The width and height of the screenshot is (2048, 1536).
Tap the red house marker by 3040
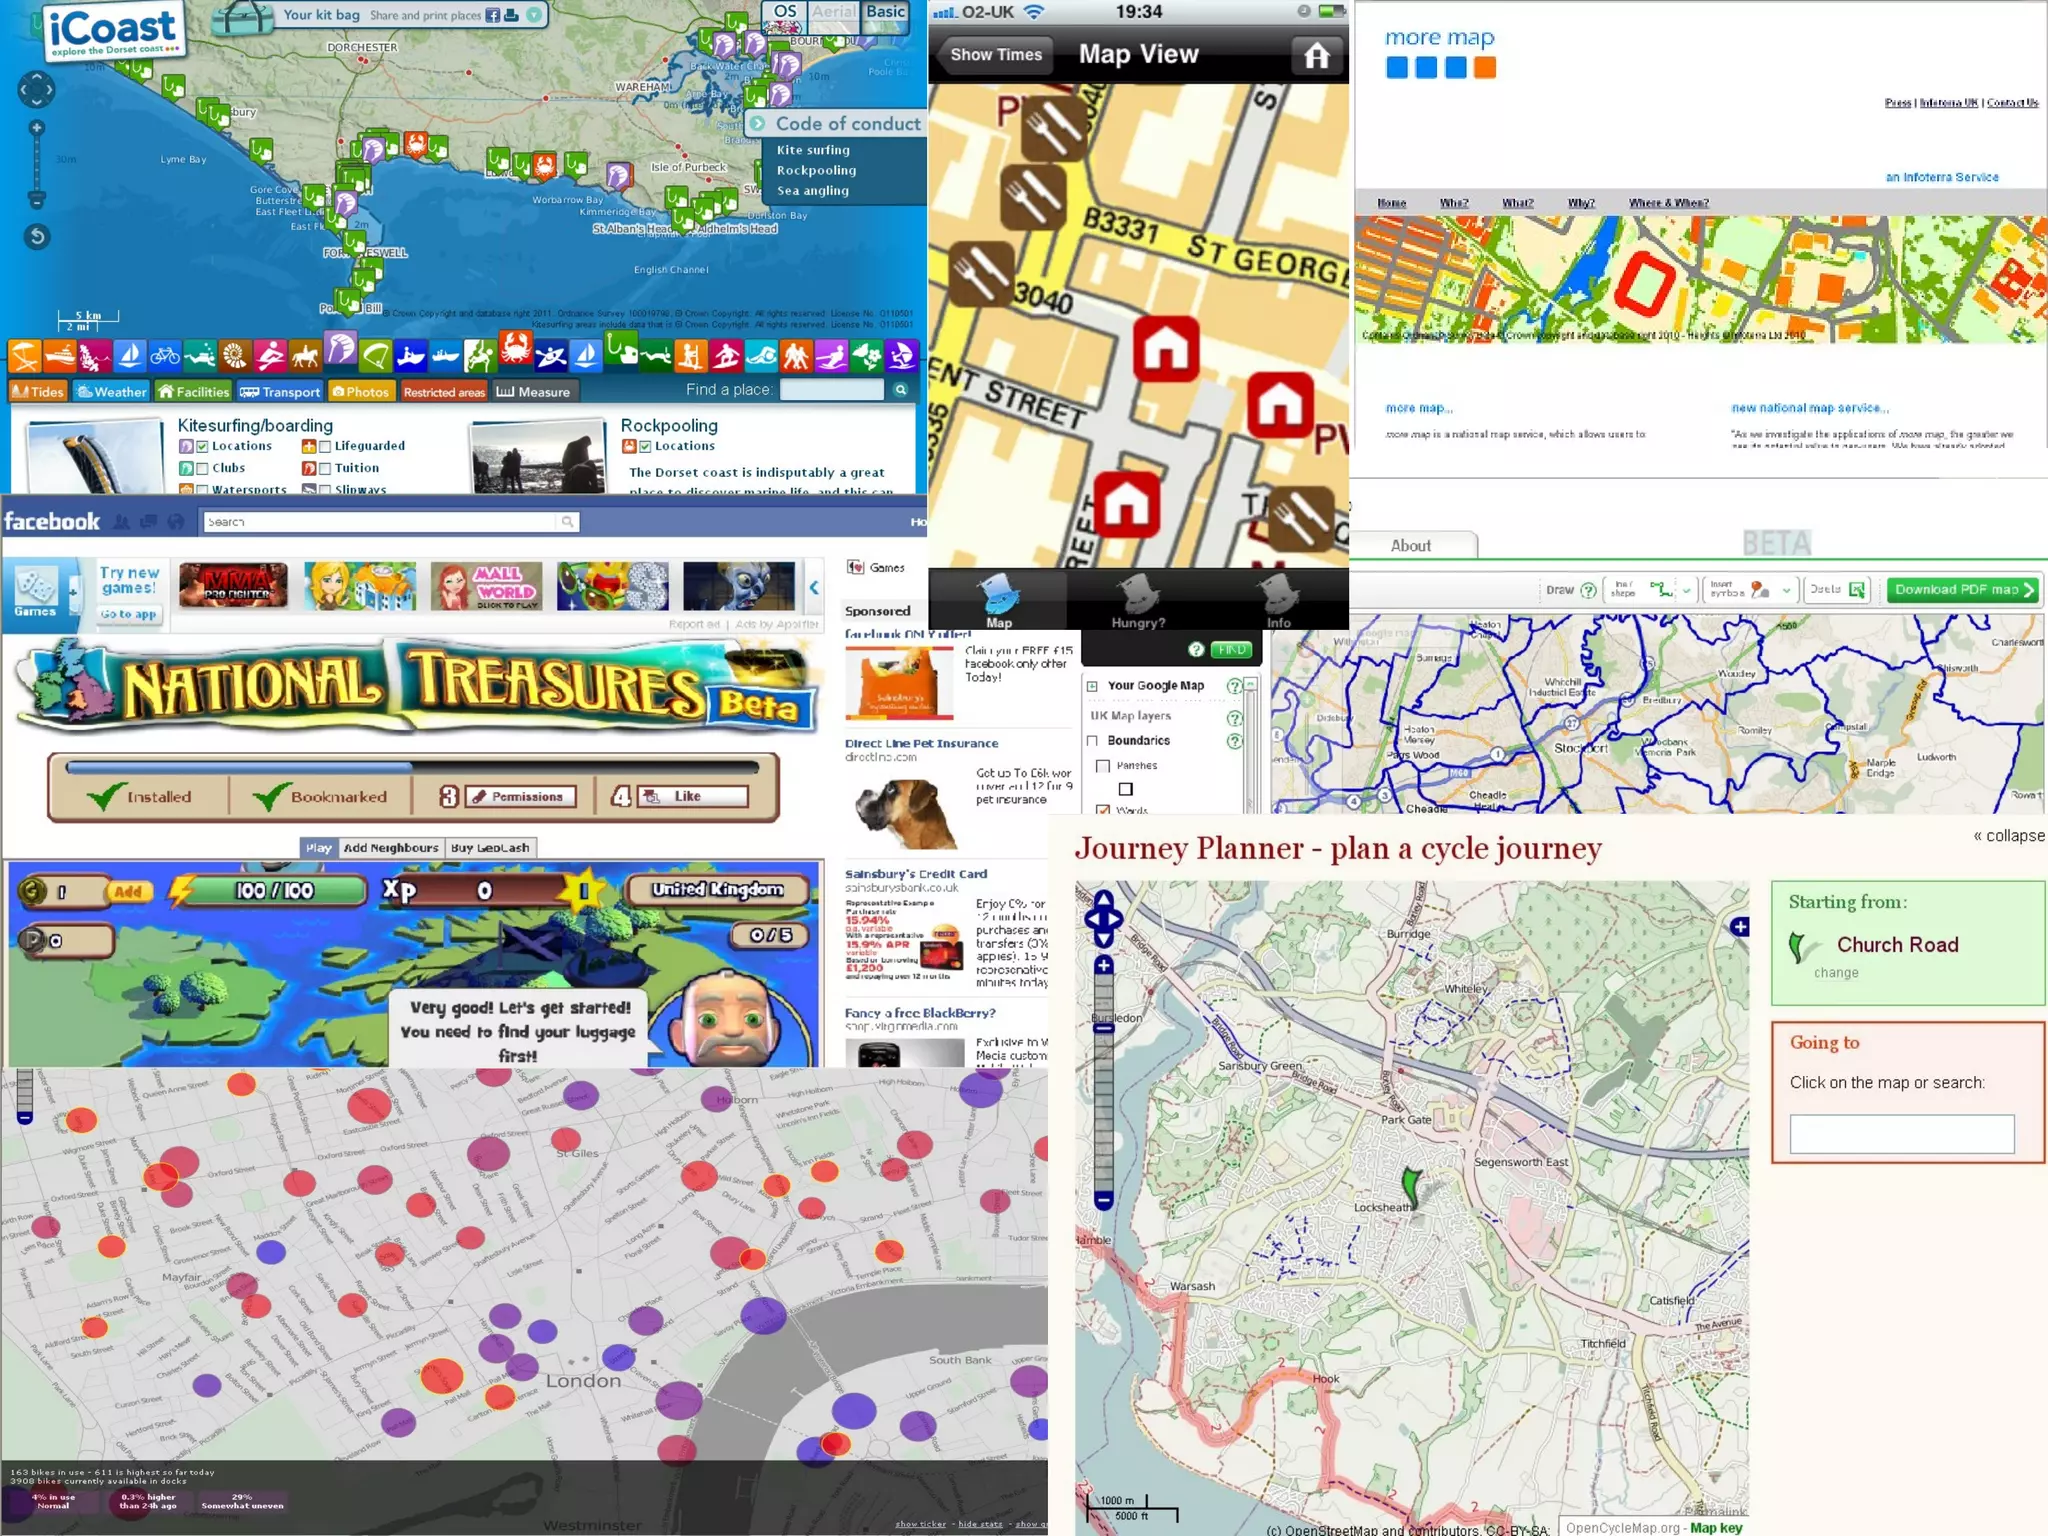1166,349
